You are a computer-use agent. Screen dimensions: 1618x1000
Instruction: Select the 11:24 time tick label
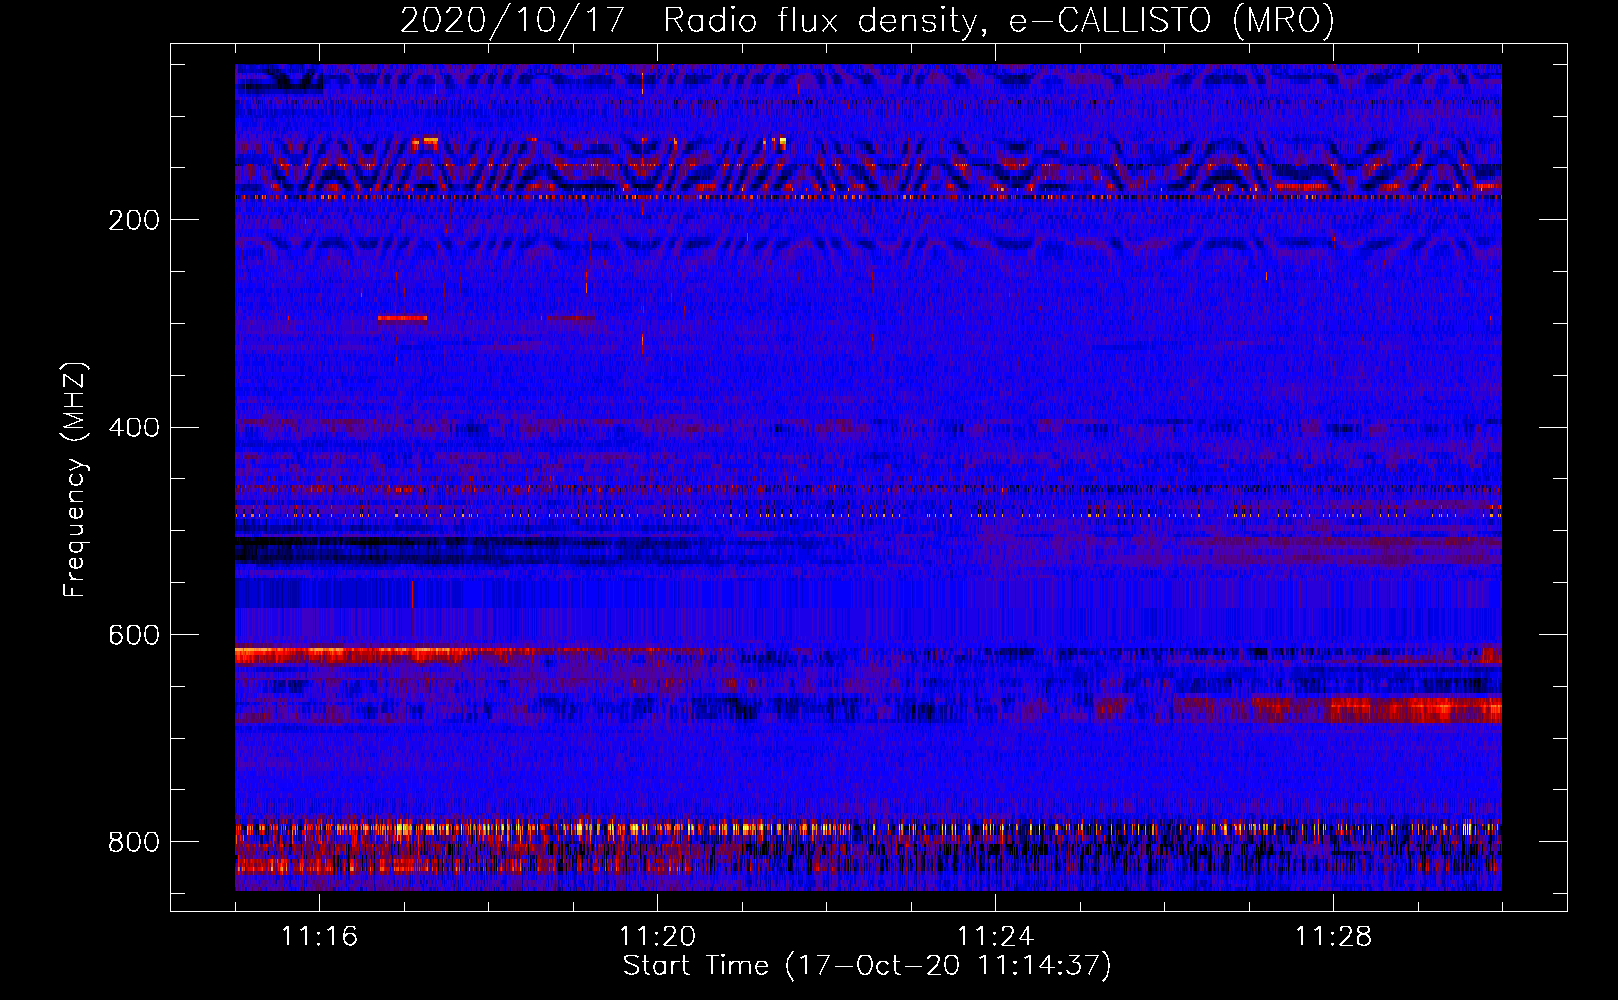tap(996, 936)
